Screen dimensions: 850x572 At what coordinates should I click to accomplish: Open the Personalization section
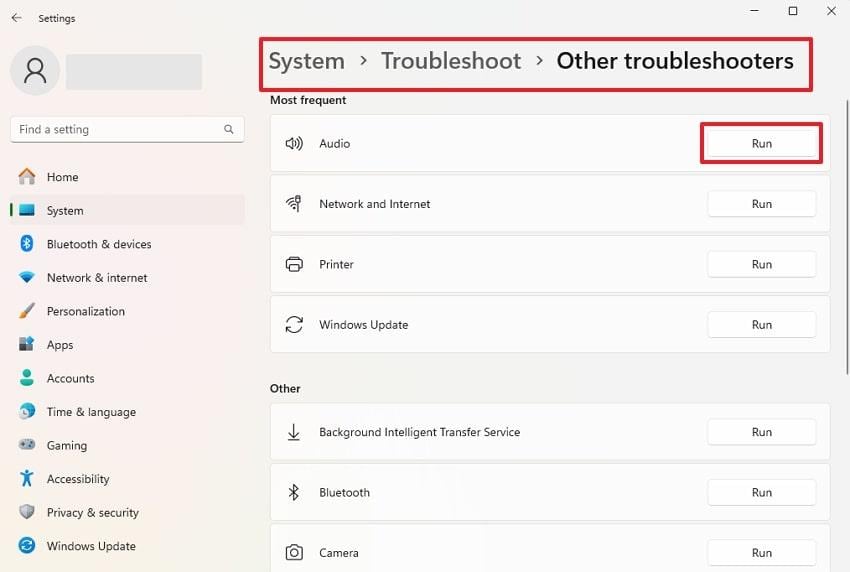pos(127,311)
